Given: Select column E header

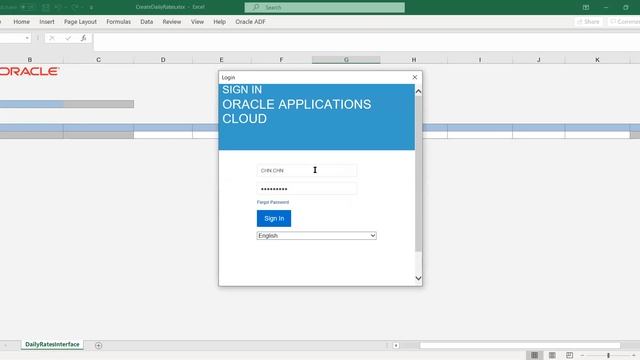Looking at the screenshot, I should [222, 60].
